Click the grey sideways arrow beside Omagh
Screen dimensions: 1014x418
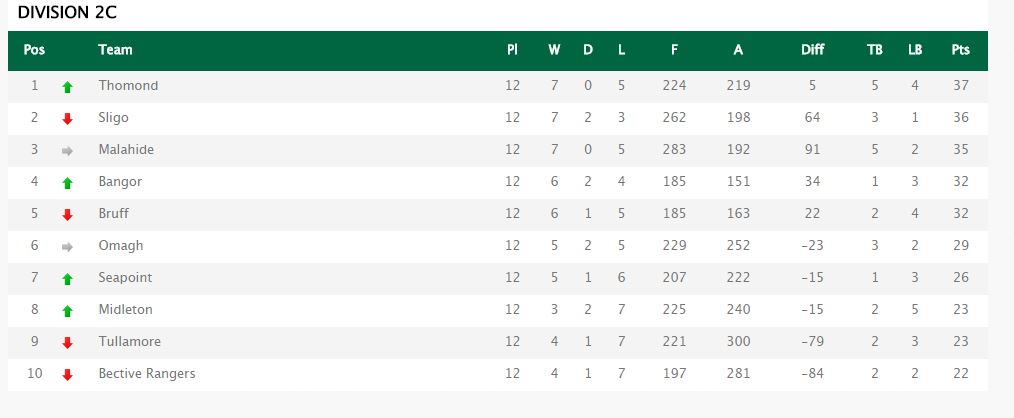click(68, 247)
